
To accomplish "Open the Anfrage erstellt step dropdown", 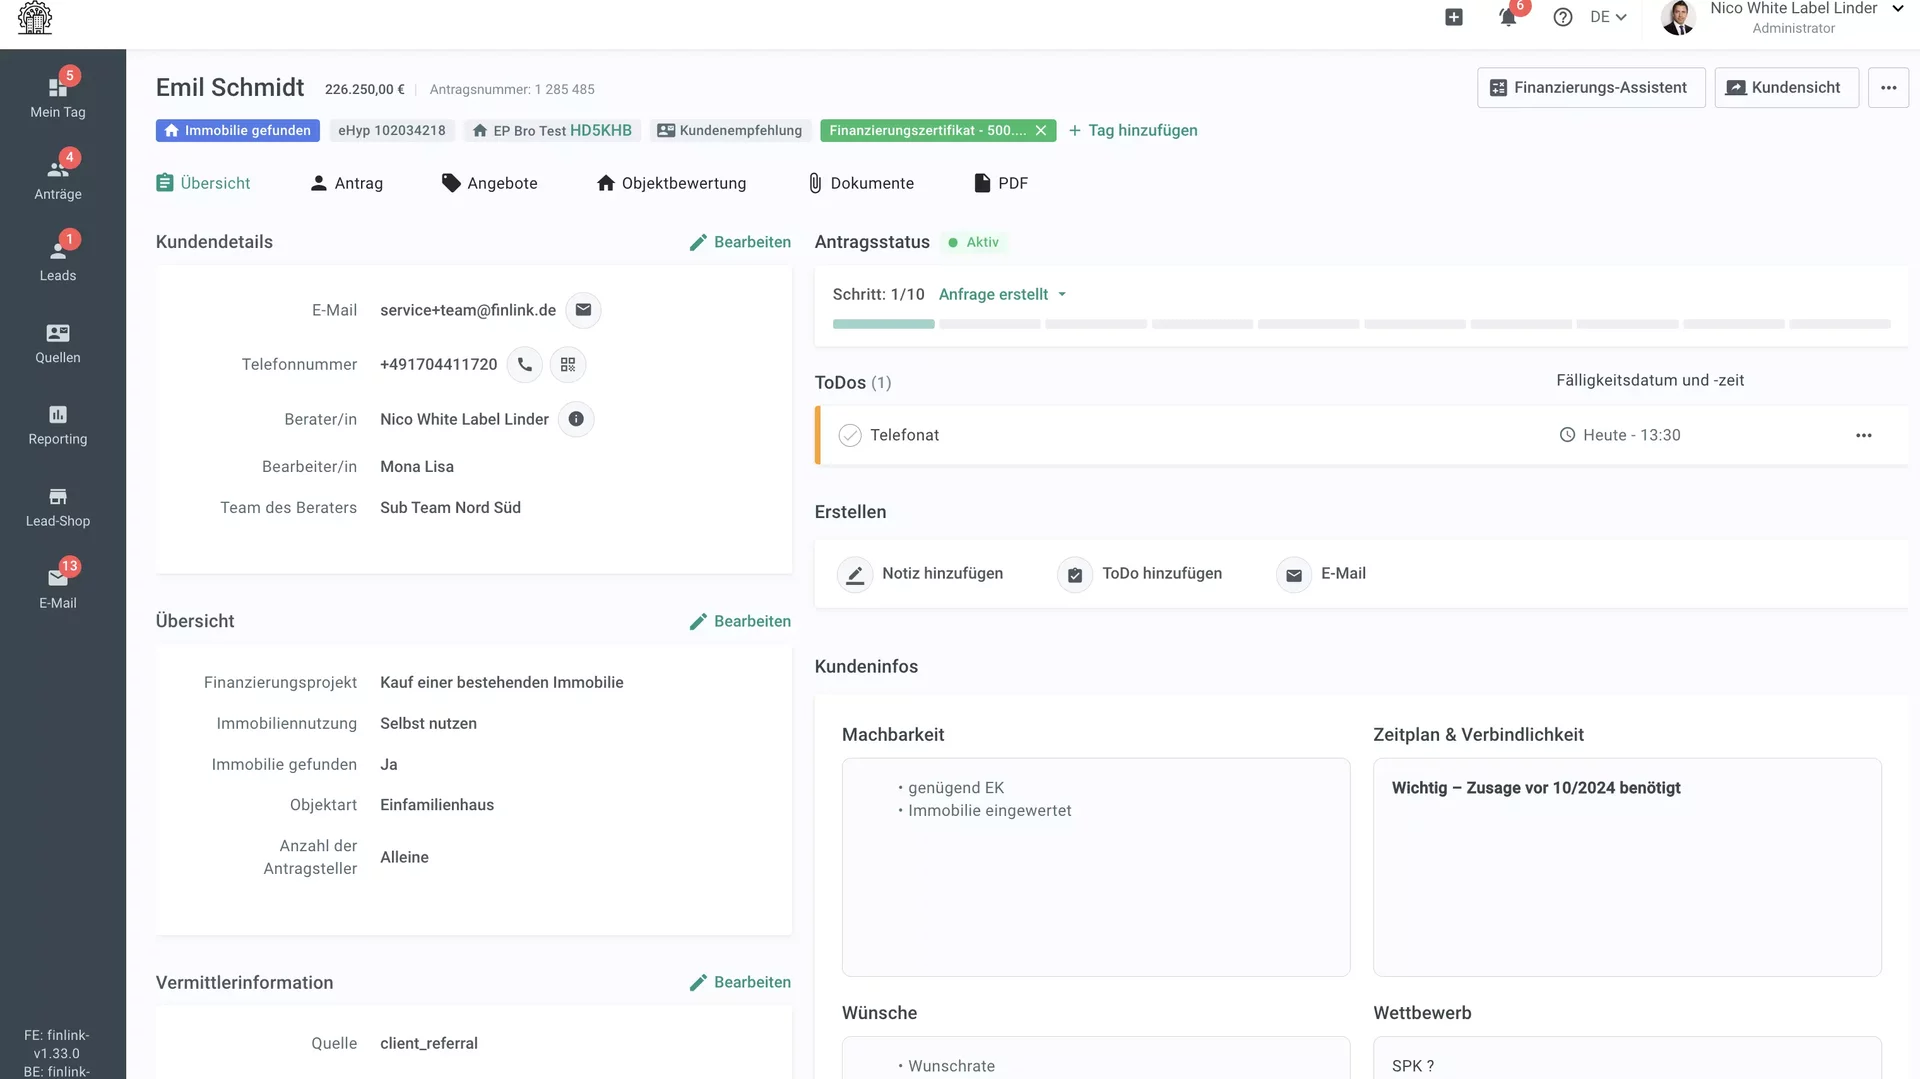I will click(x=1002, y=294).
